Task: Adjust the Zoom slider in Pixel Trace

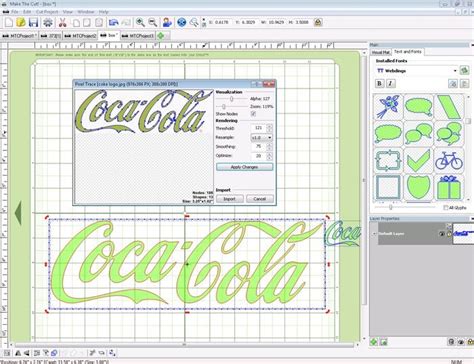Action: click(x=224, y=106)
